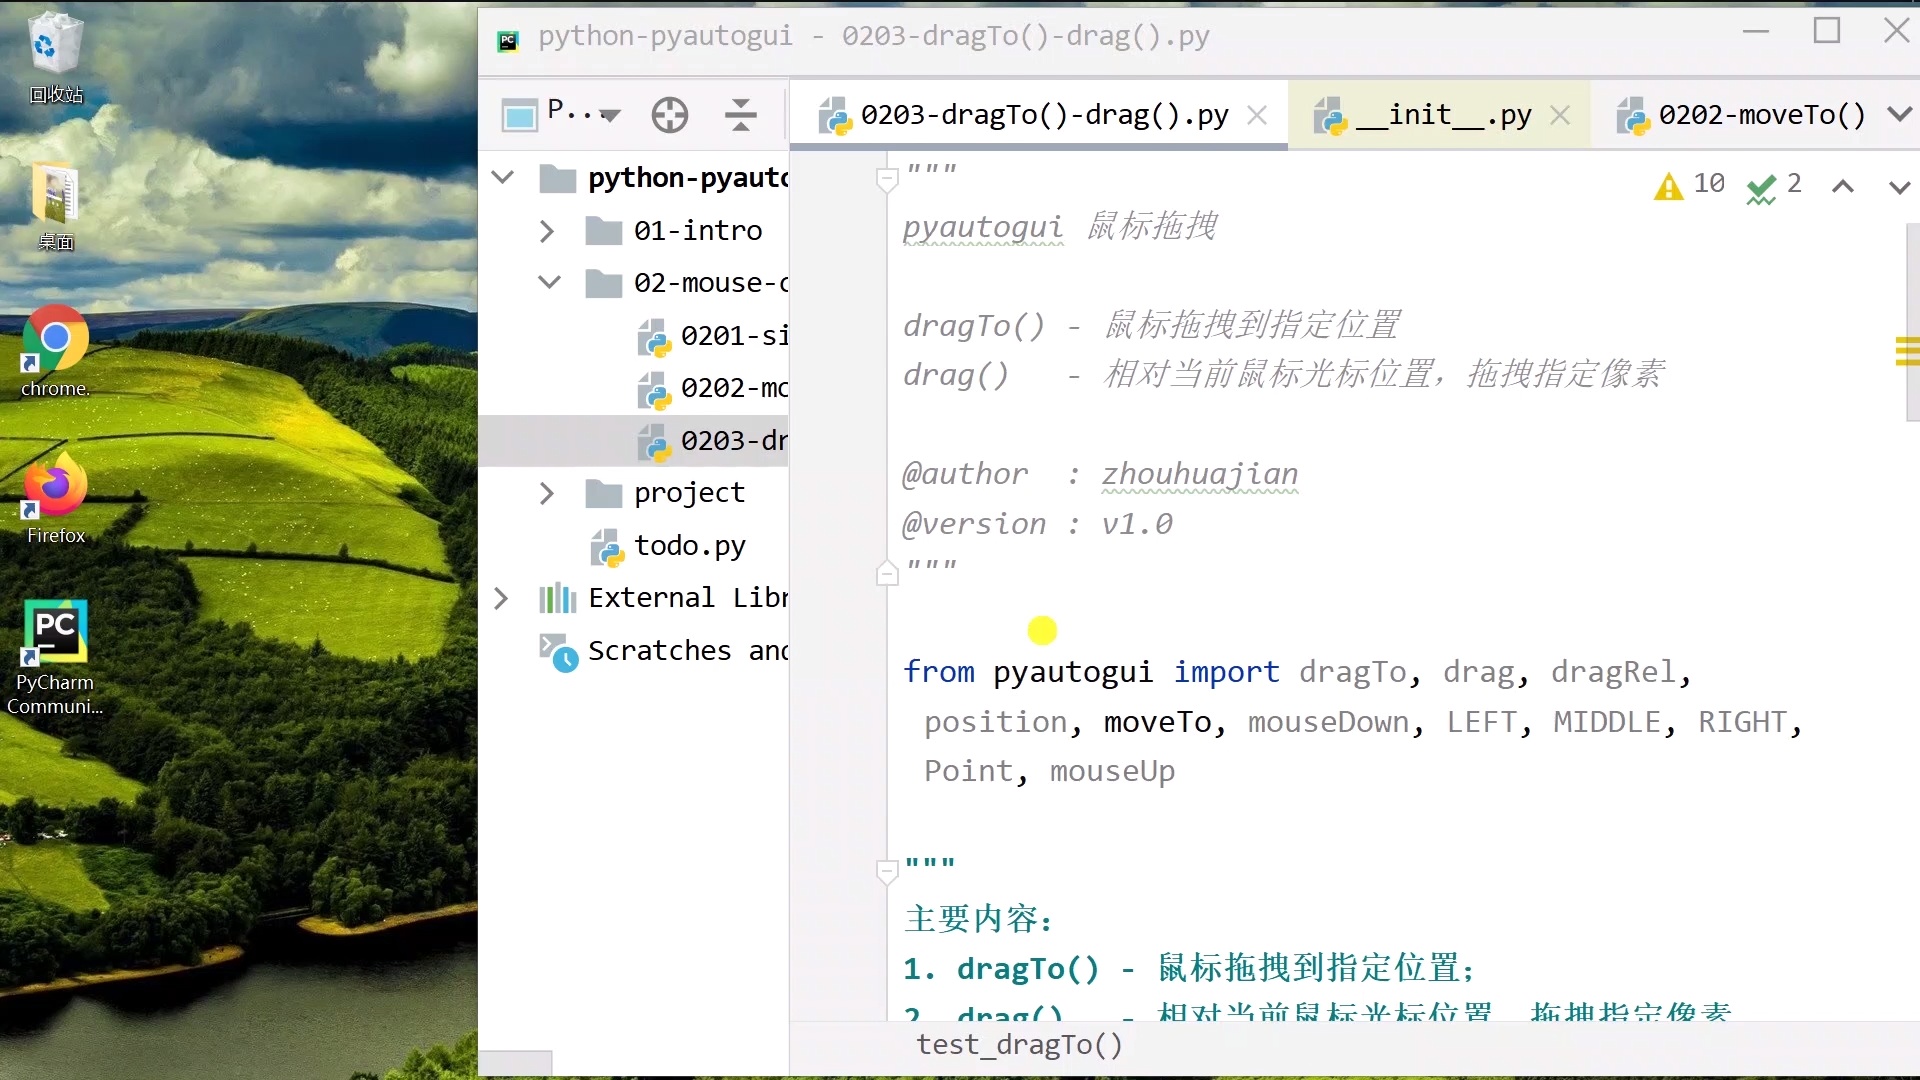Screen dimensions: 1920x1080
Task: Select todo.py in project tree
Action: [689, 546]
